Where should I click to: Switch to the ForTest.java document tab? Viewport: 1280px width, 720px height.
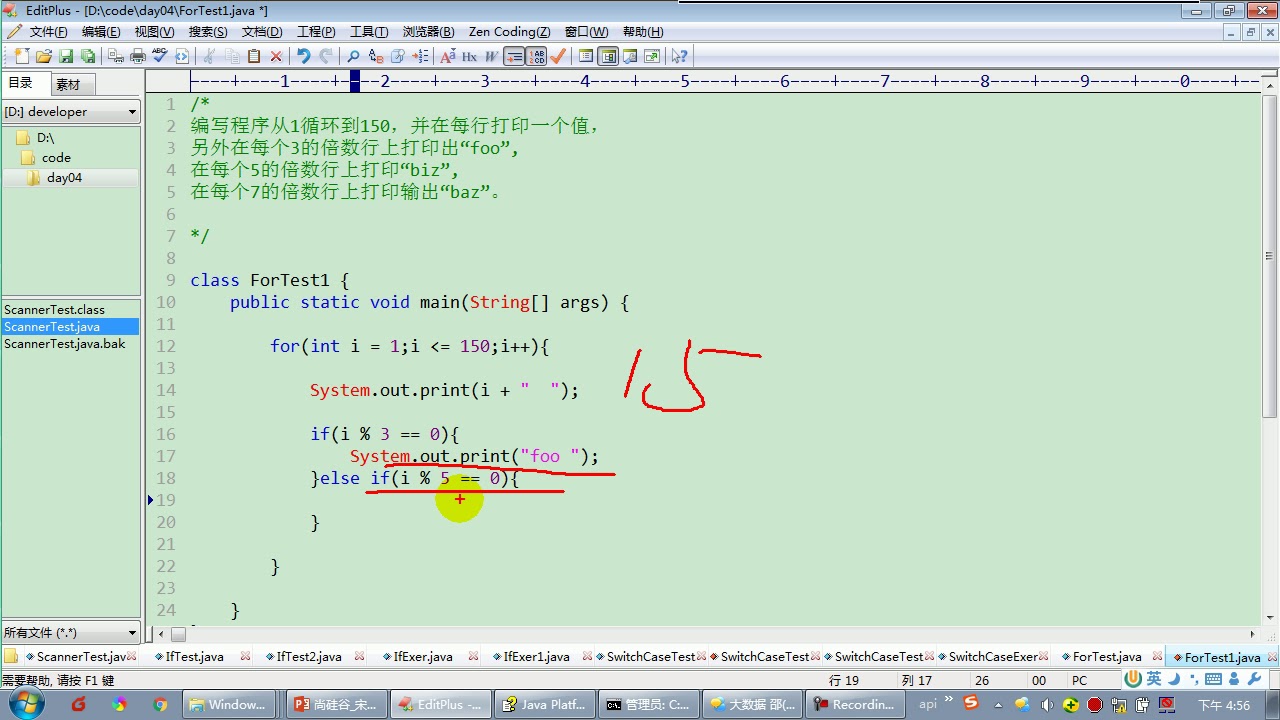point(1106,657)
